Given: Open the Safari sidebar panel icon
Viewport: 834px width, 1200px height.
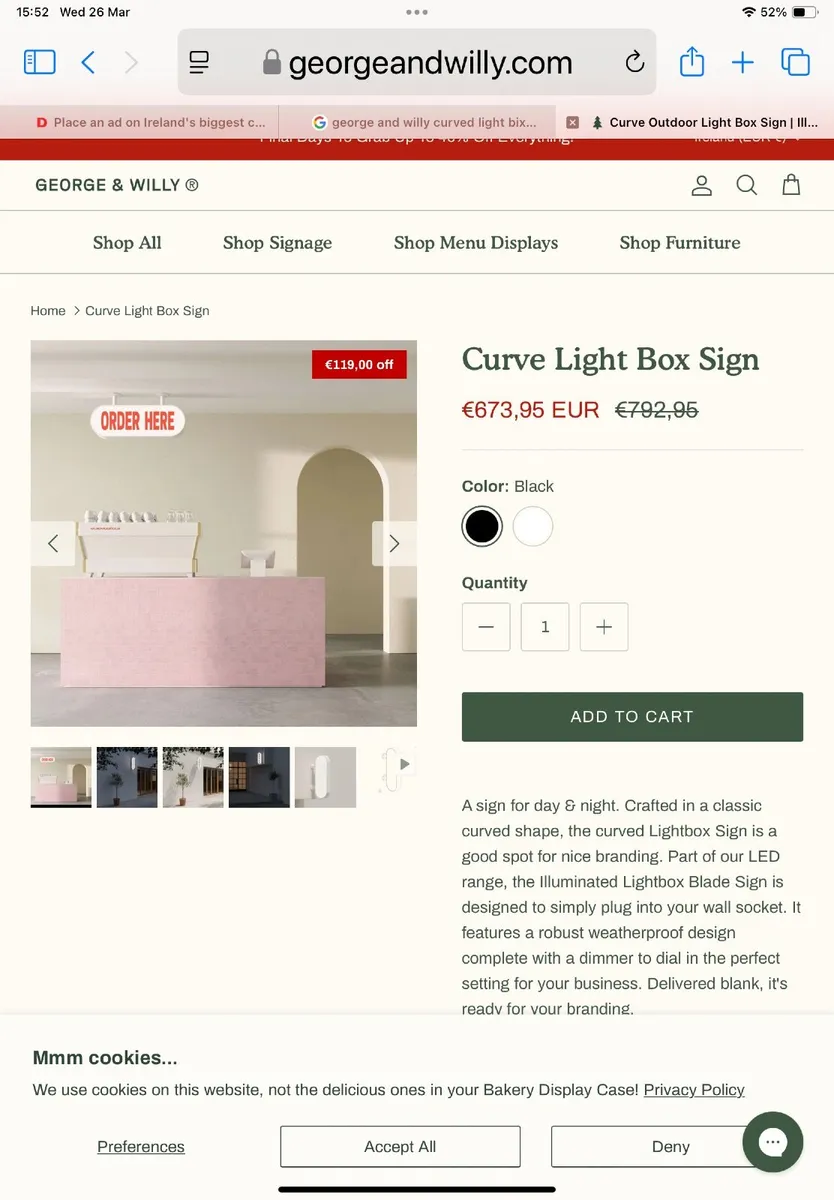Looking at the screenshot, I should (x=40, y=62).
